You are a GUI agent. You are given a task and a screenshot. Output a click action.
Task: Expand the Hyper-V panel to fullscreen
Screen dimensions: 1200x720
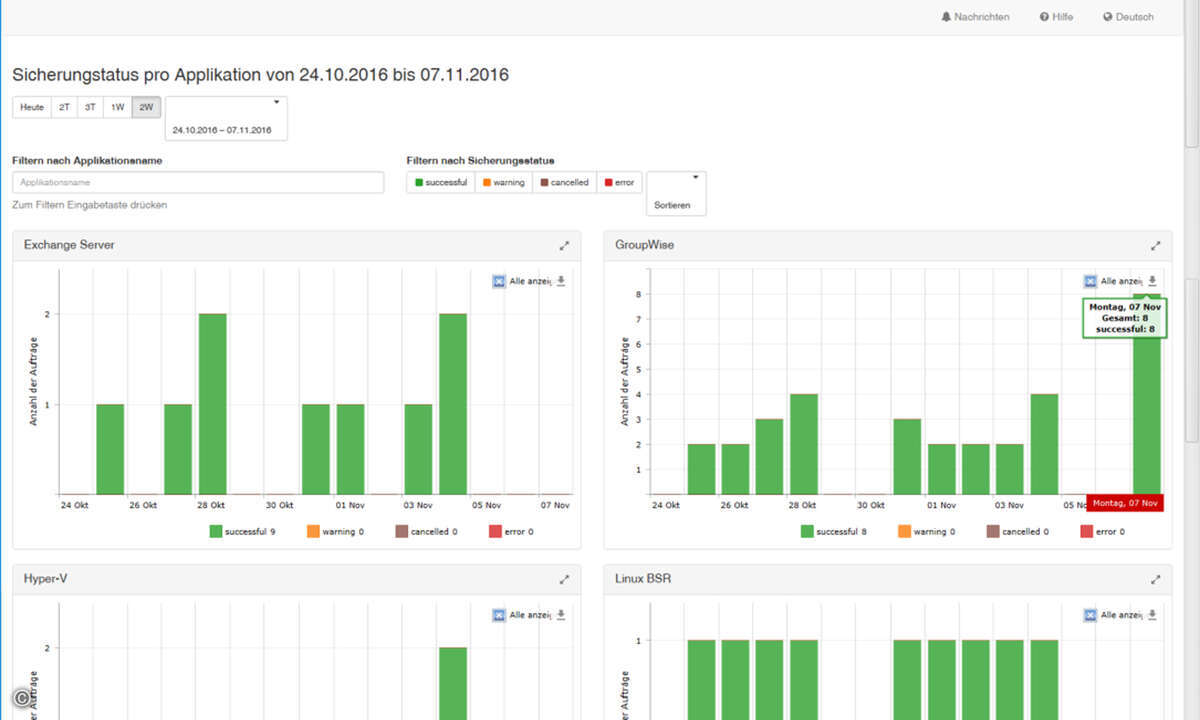click(564, 579)
